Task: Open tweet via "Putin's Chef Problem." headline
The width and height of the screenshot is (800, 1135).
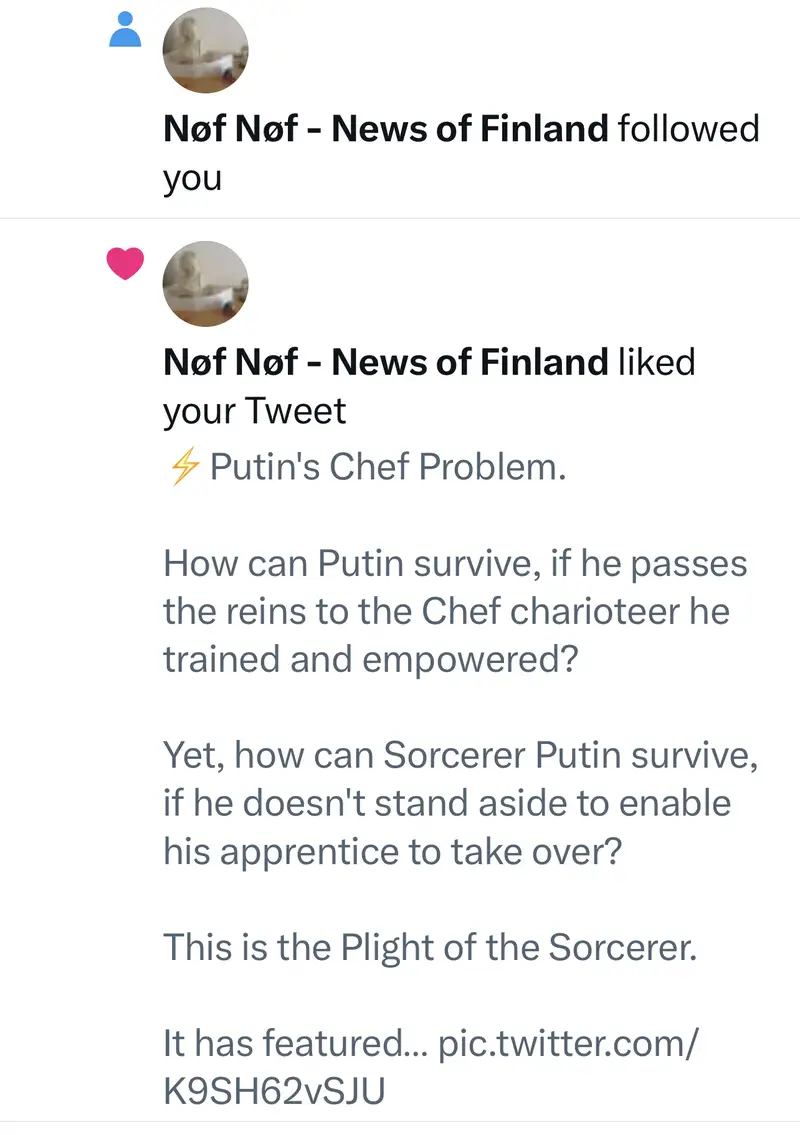Action: (x=388, y=467)
